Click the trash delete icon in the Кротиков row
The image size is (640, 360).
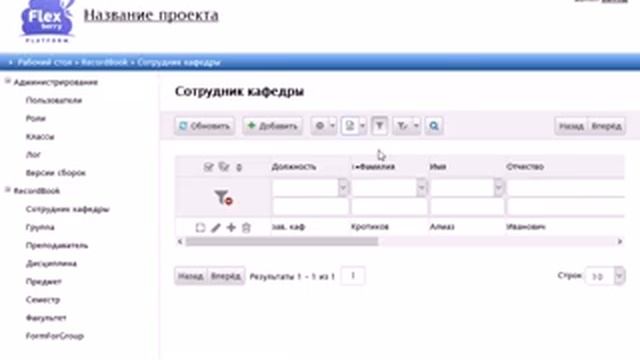246,228
